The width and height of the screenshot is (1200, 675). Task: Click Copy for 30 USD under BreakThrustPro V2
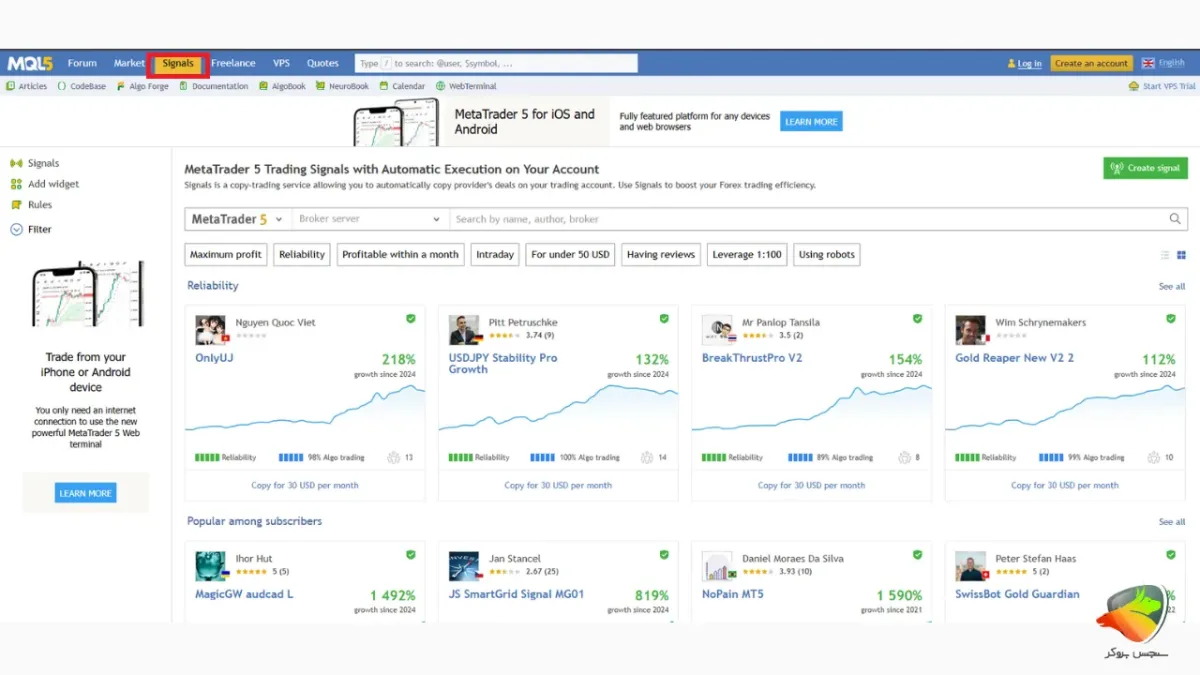tap(811, 486)
